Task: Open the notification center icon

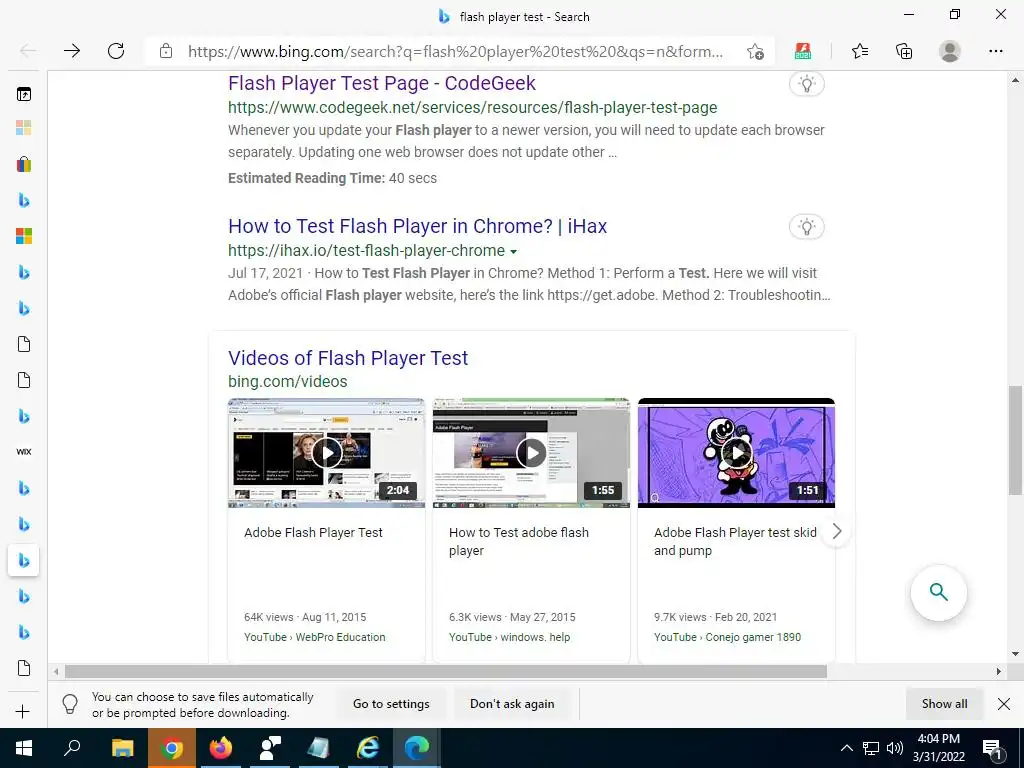Action: (x=993, y=750)
